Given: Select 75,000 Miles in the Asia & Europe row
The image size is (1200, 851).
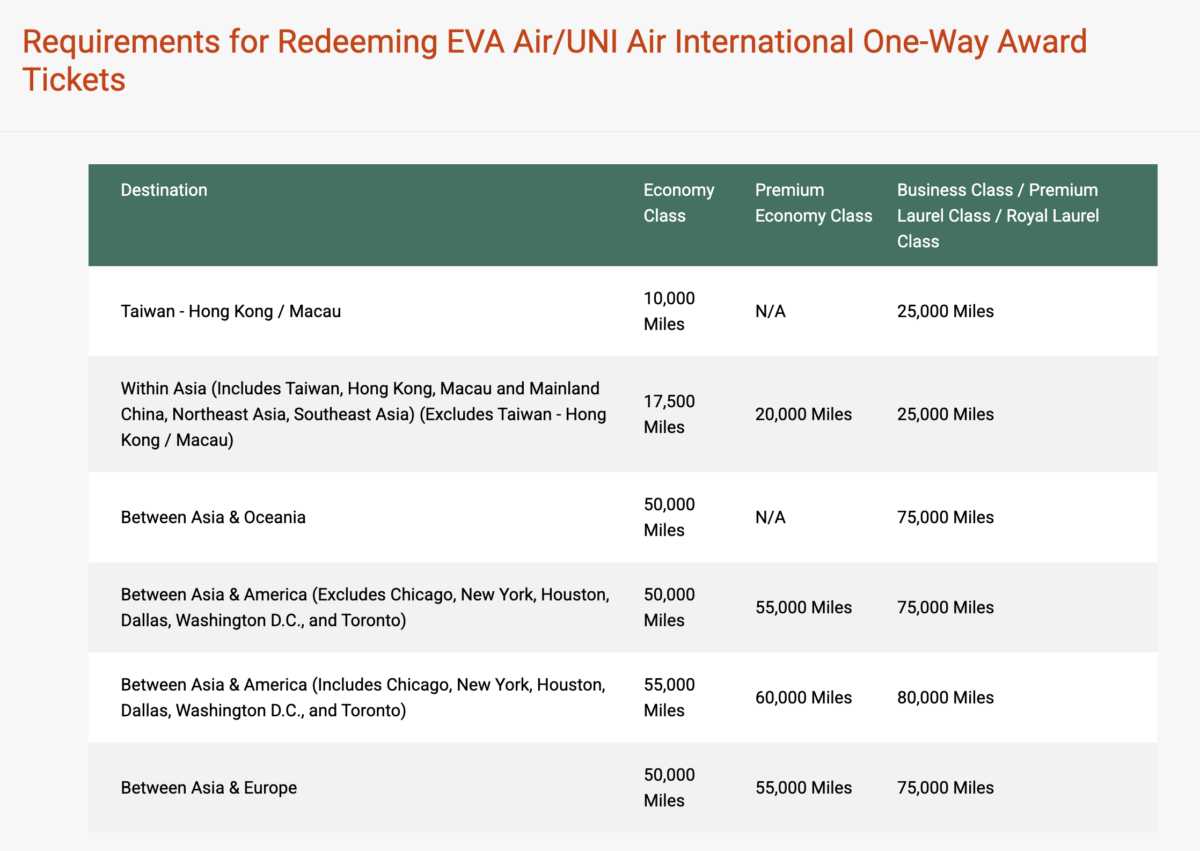Looking at the screenshot, I should coord(945,788).
